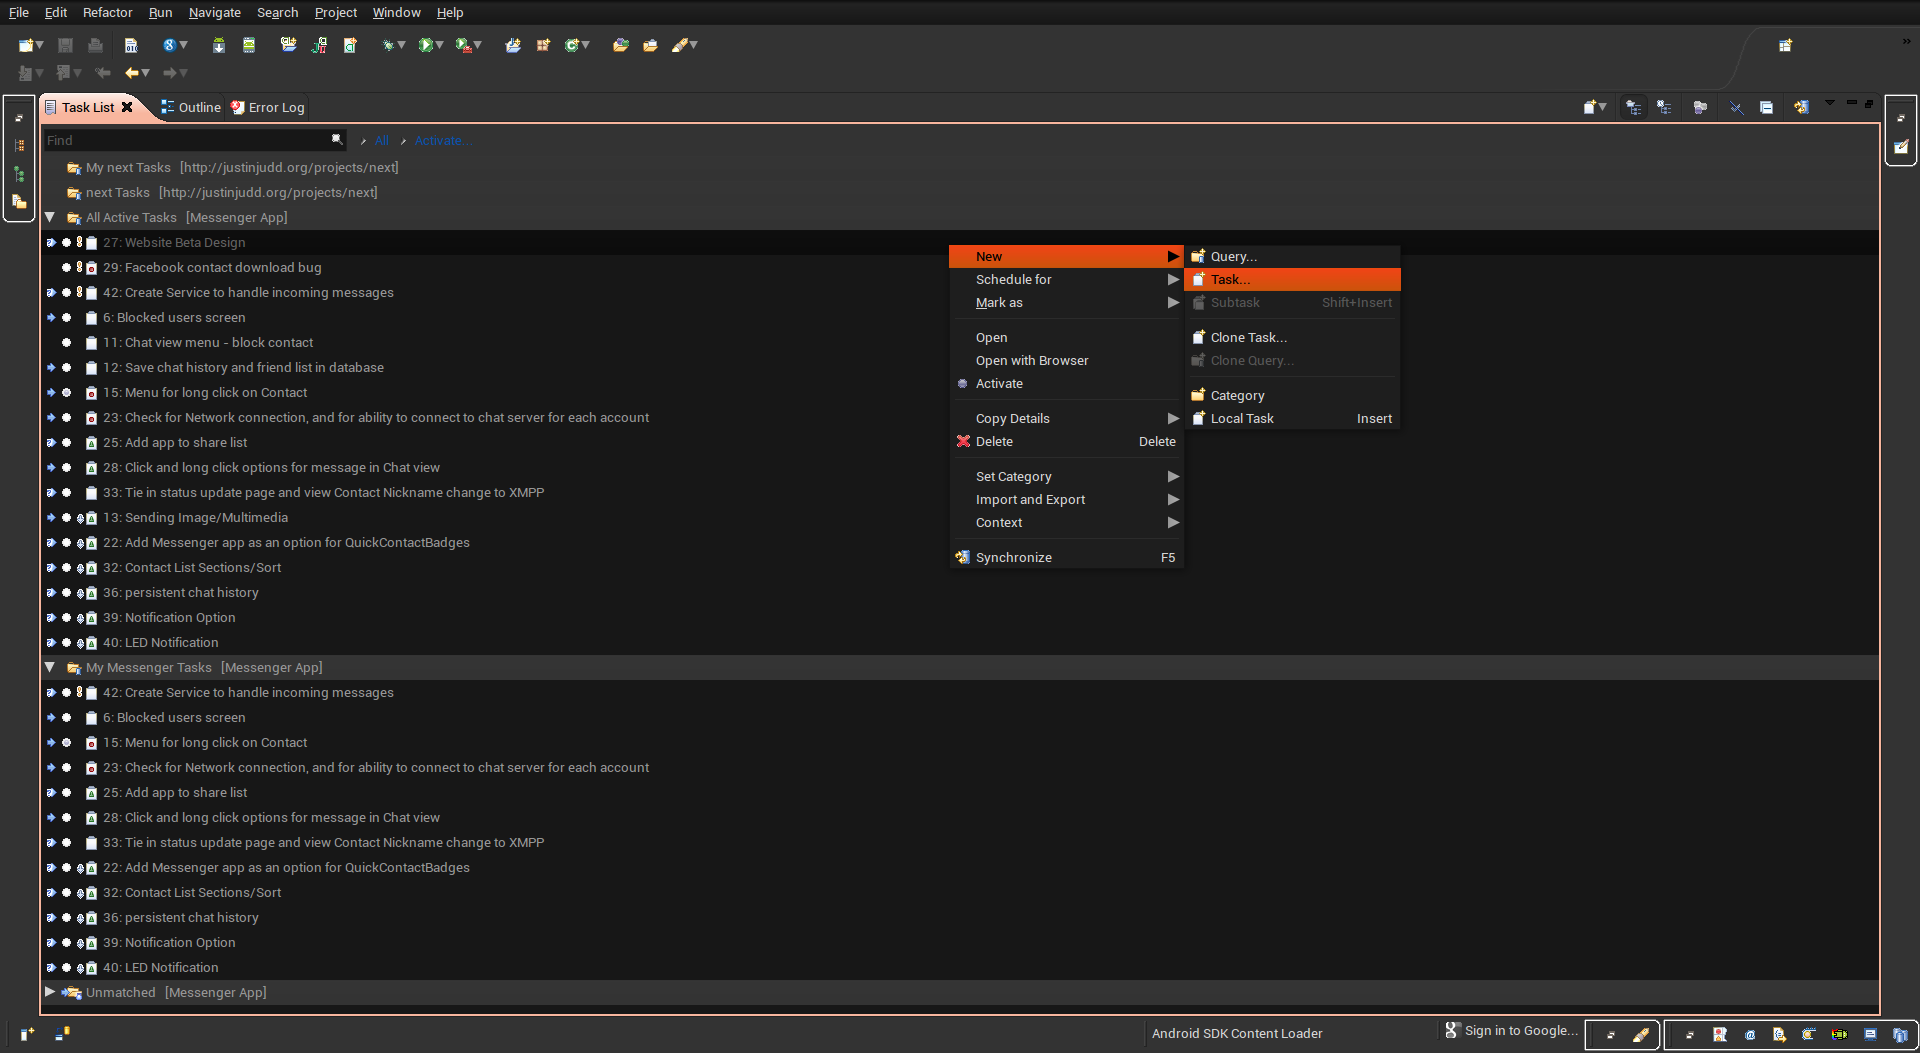
Task: Click the Synchronize Changed repository icon
Action: point(1800,107)
